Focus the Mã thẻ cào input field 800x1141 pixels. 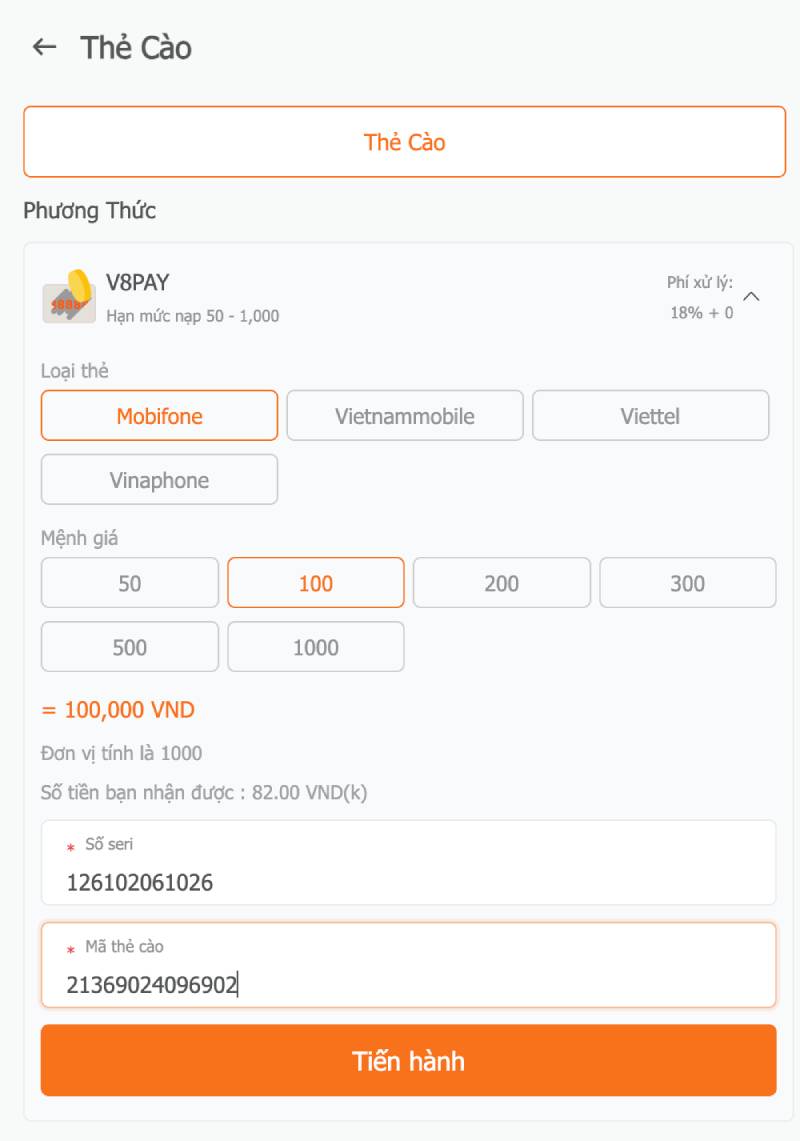408,985
